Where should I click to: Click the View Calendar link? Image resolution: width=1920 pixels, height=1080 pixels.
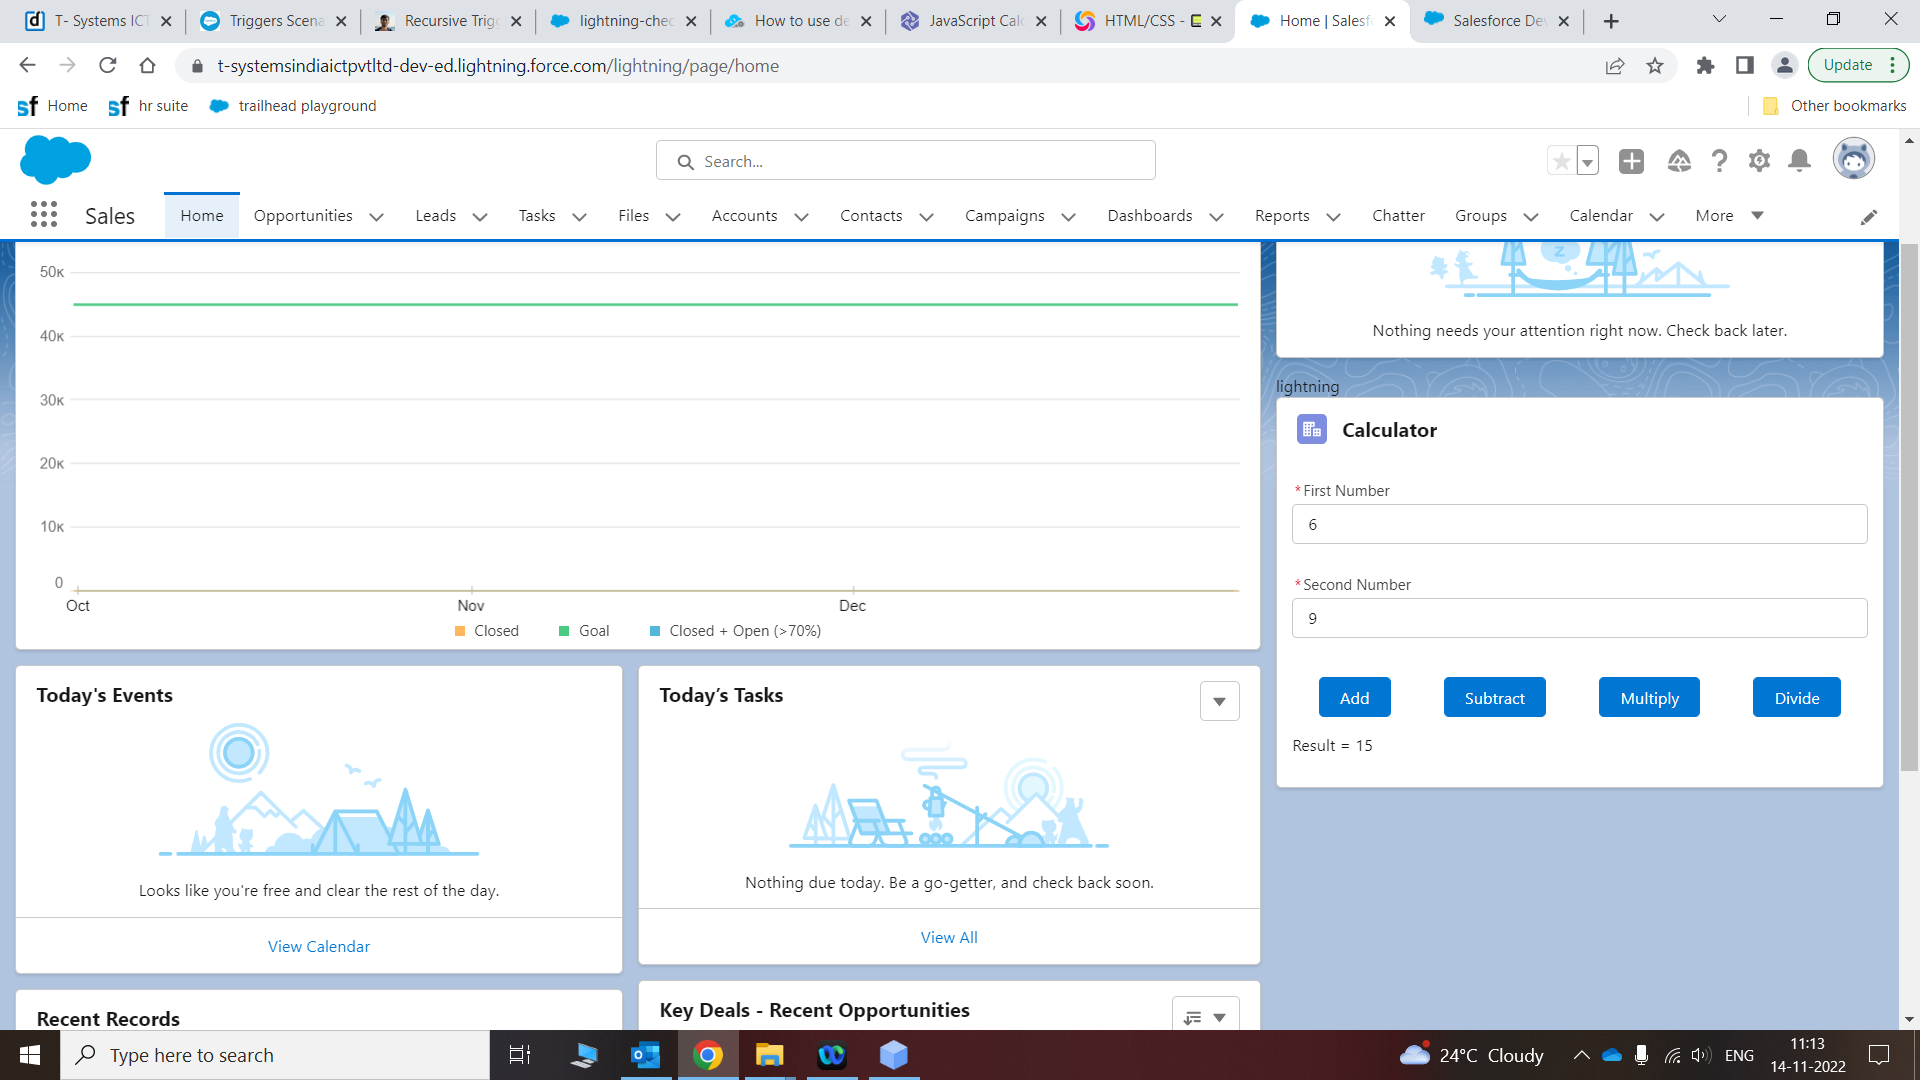318,946
